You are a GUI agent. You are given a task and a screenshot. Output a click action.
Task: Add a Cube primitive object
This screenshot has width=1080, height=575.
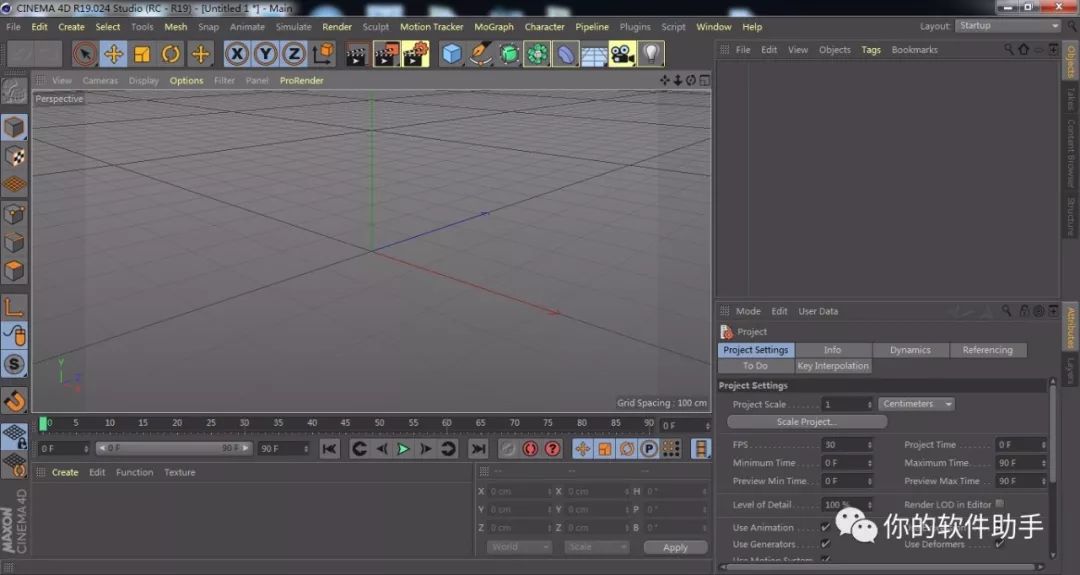pos(451,54)
